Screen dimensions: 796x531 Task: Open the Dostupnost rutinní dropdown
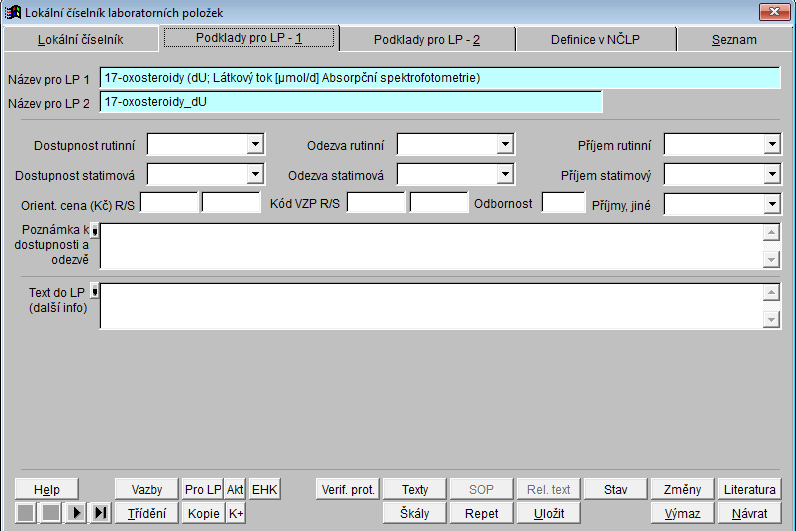click(x=256, y=145)
